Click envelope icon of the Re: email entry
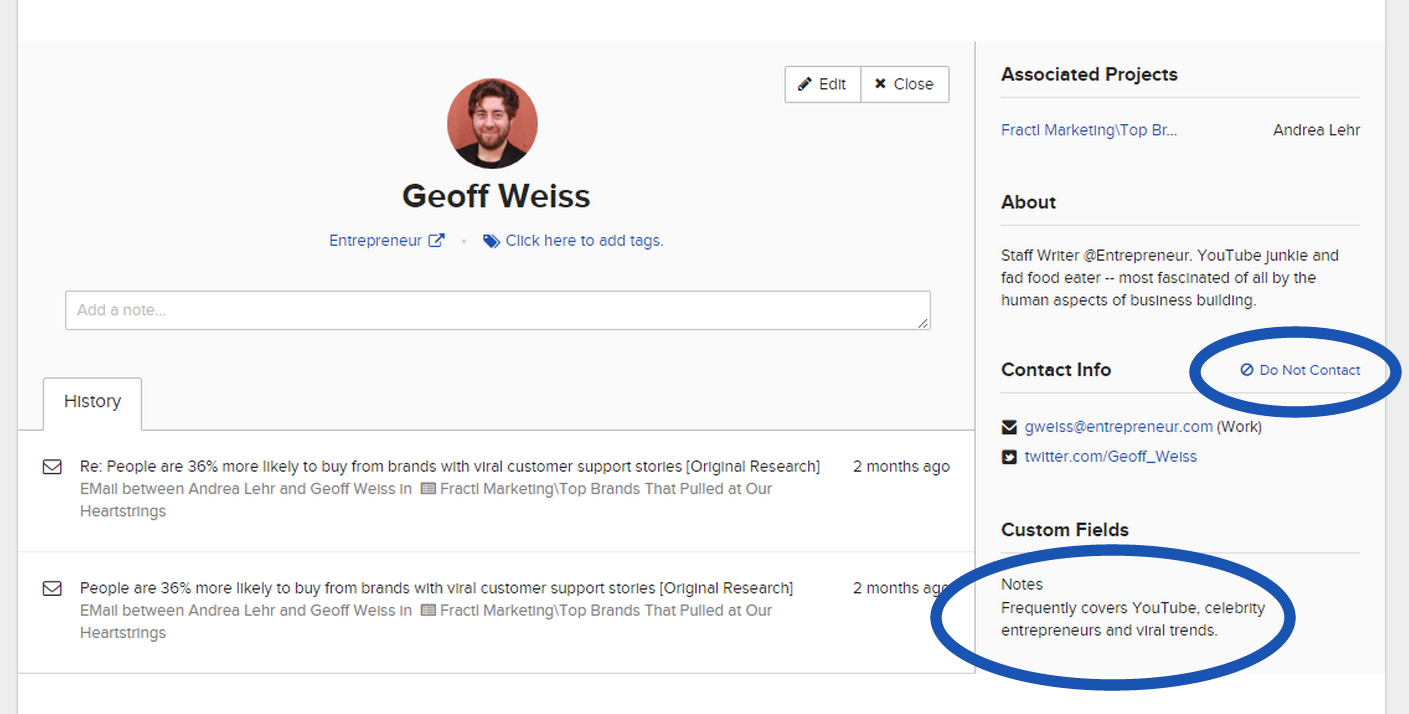The width and height of the screenshot is (1409, 714). 52,467
